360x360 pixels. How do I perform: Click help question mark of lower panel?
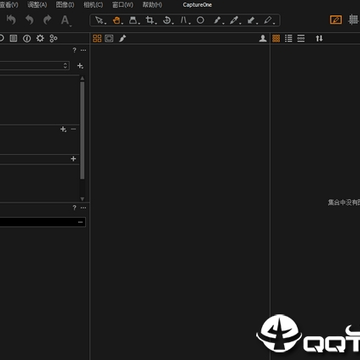tap(74, 208)
